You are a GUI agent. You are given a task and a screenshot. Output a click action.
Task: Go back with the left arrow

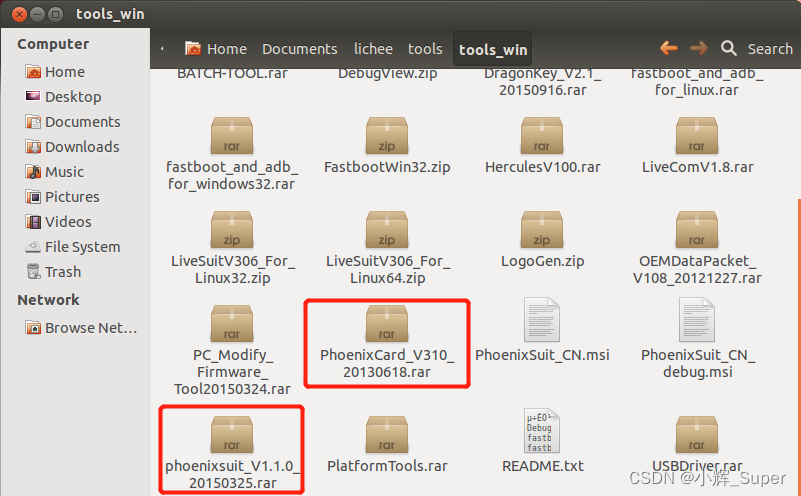(x=669, y=49)
